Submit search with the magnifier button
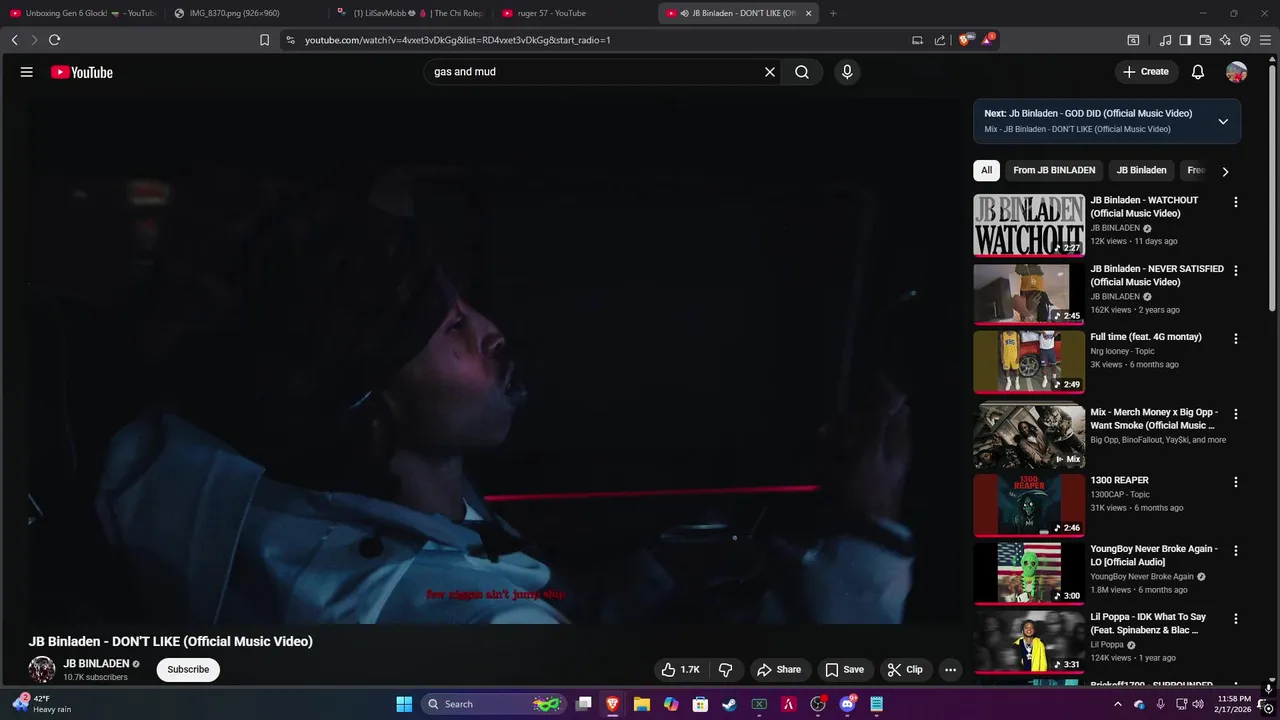 click(802, 72)
